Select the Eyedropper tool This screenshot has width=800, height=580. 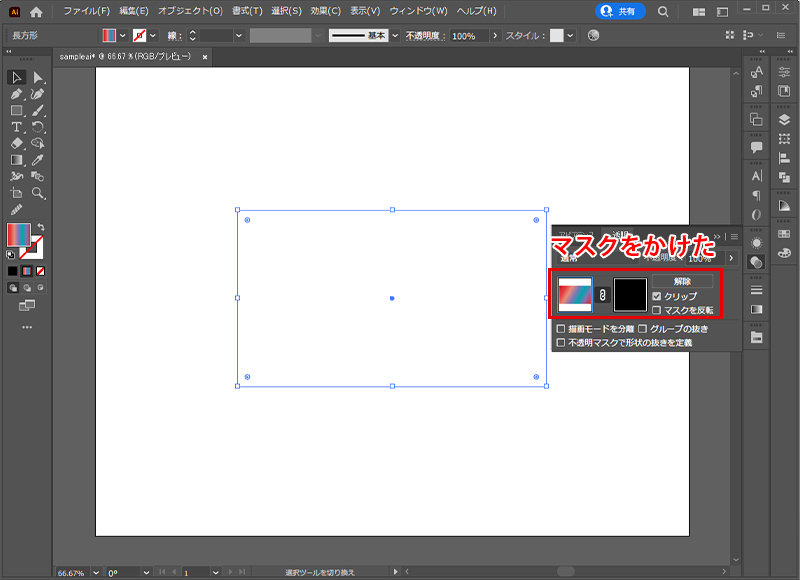[x=38, y=160]
